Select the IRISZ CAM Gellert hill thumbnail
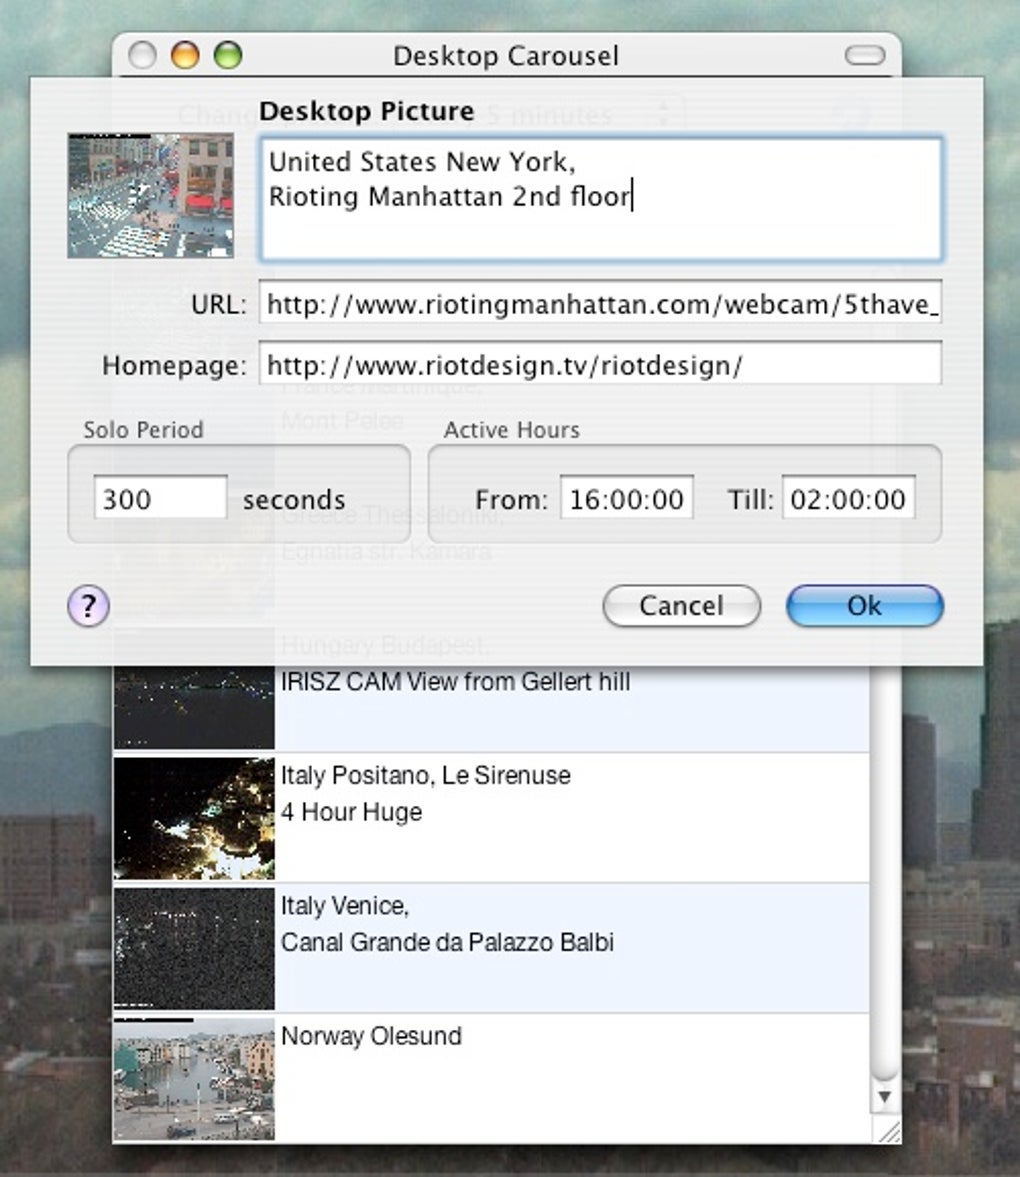Screen dimensions: 1020x1177 coord(194,705)
